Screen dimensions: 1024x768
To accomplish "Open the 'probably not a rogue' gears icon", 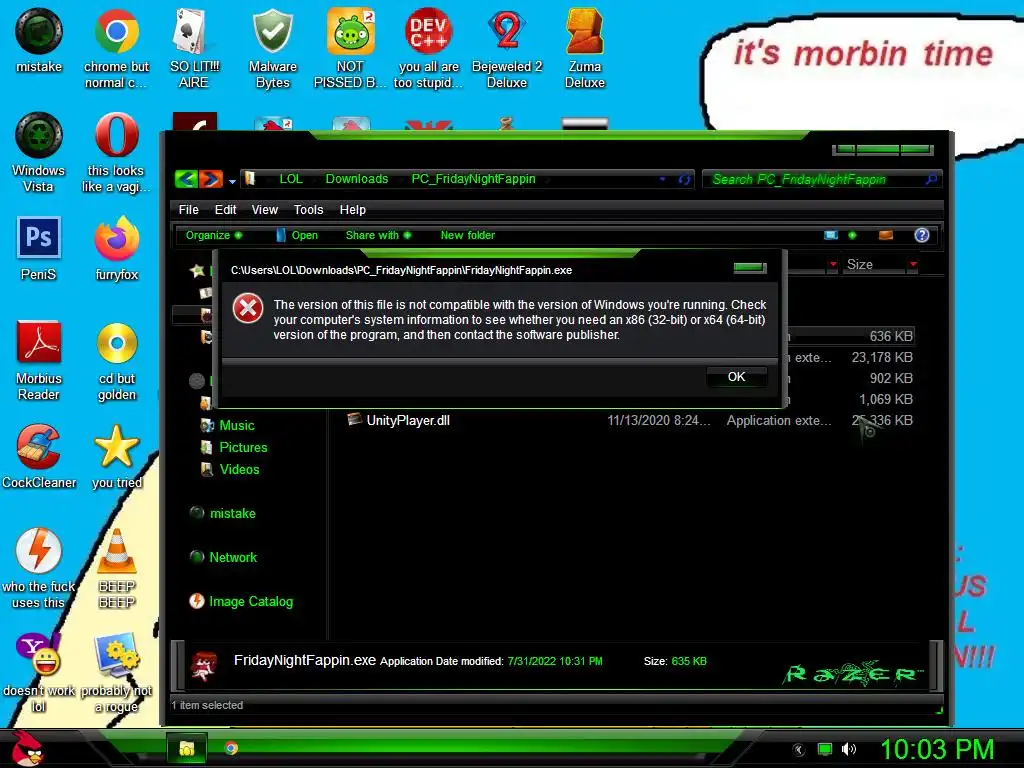I will (x=116, y=672).
